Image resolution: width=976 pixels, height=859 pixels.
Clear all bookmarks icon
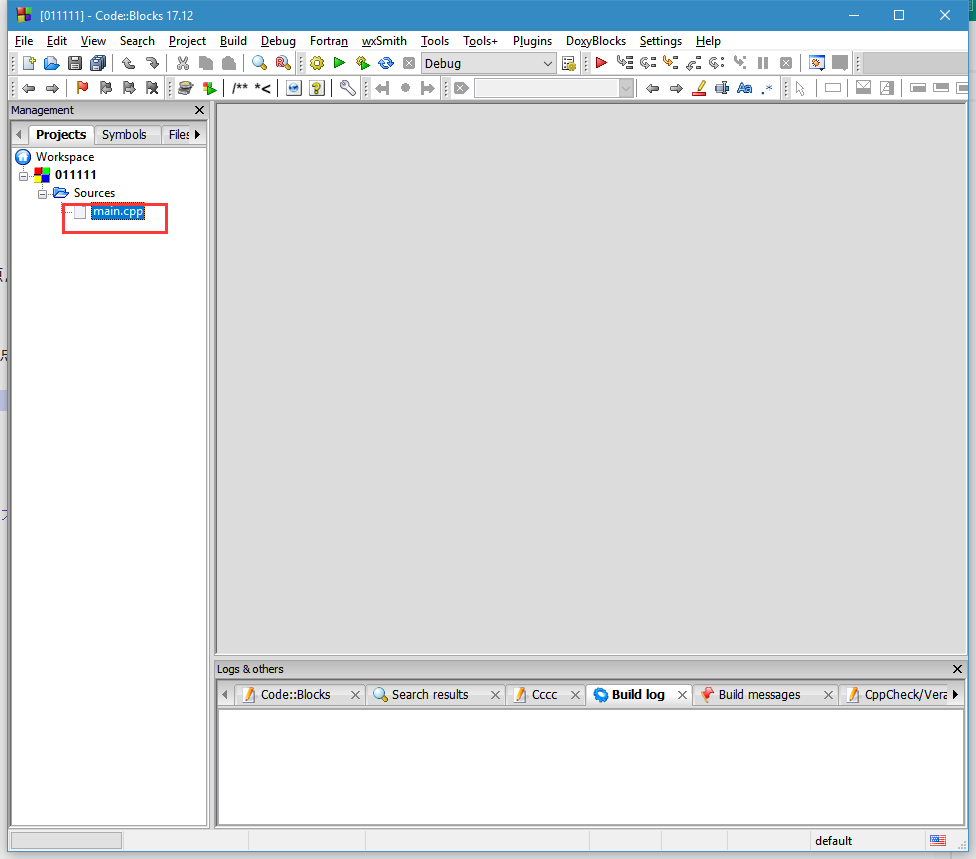(x=152, y=88)
